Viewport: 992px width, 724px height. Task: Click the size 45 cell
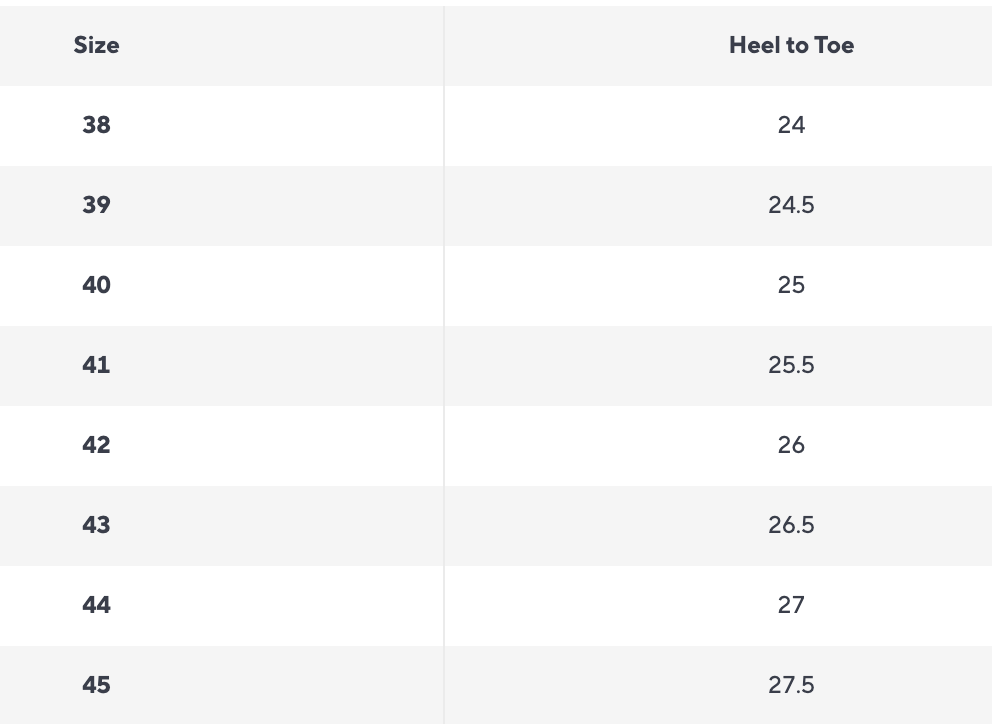click(96, 685)
